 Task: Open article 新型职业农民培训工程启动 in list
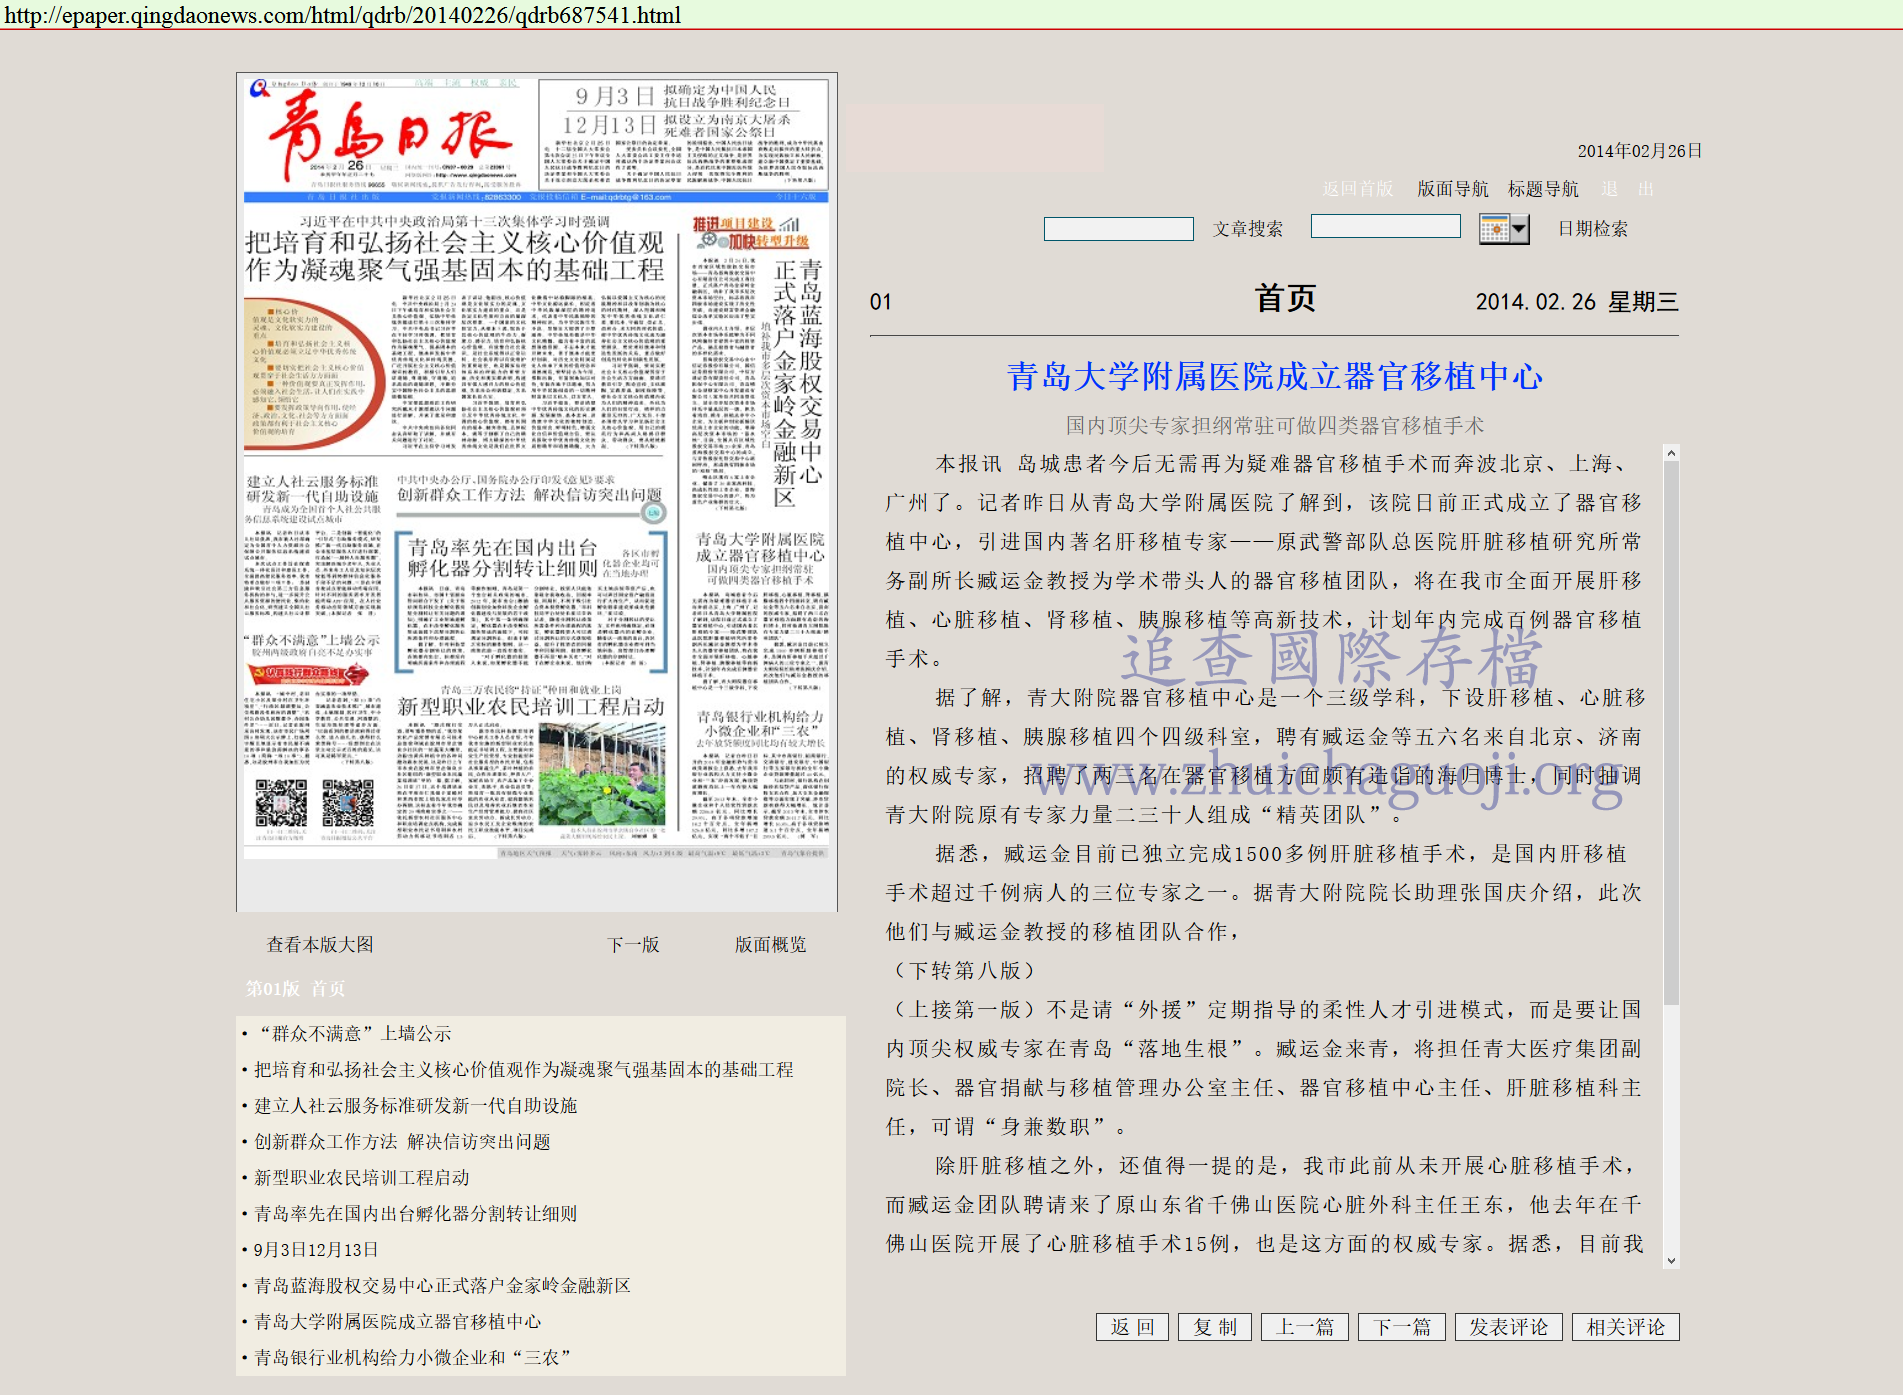point(361,1178)
